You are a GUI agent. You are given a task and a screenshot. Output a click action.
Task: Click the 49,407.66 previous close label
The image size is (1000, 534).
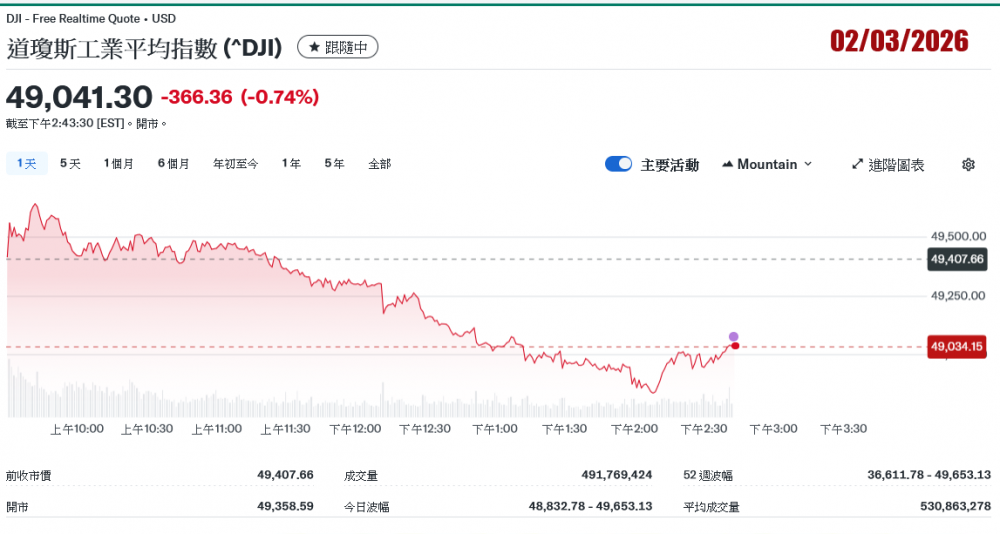957,259
